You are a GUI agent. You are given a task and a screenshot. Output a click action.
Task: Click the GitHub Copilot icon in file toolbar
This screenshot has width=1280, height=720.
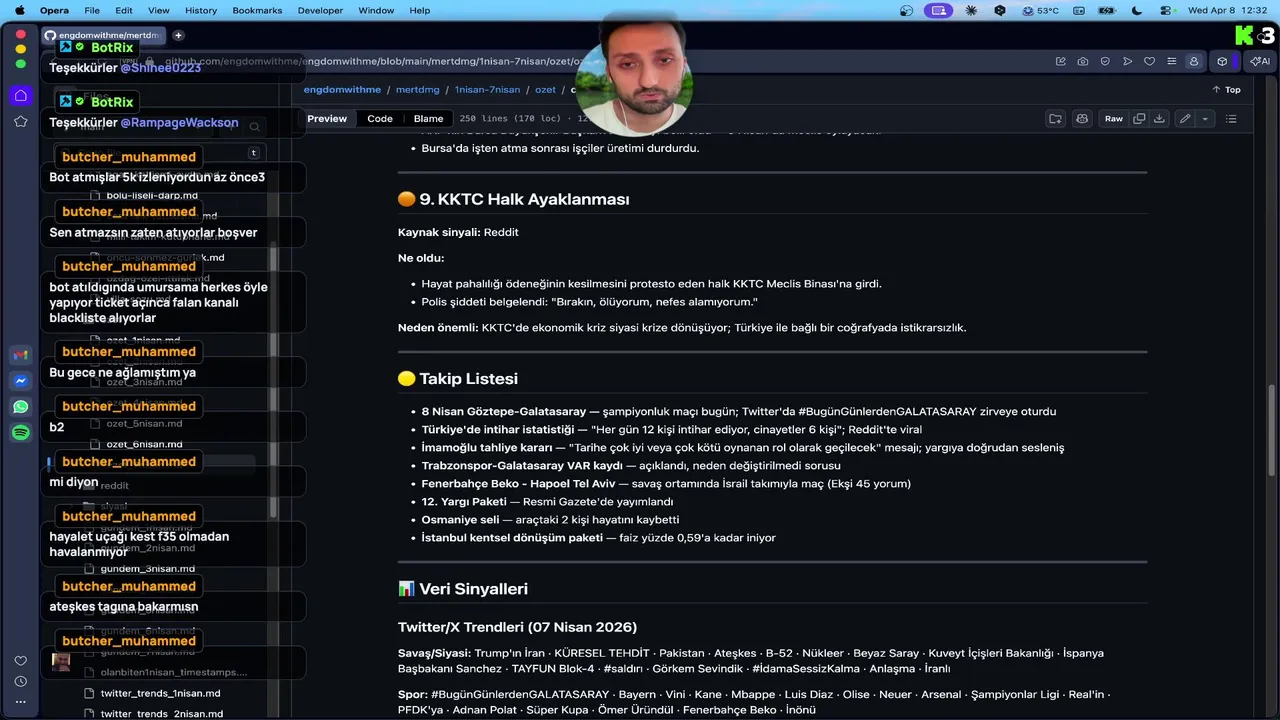pos(1081,118)
